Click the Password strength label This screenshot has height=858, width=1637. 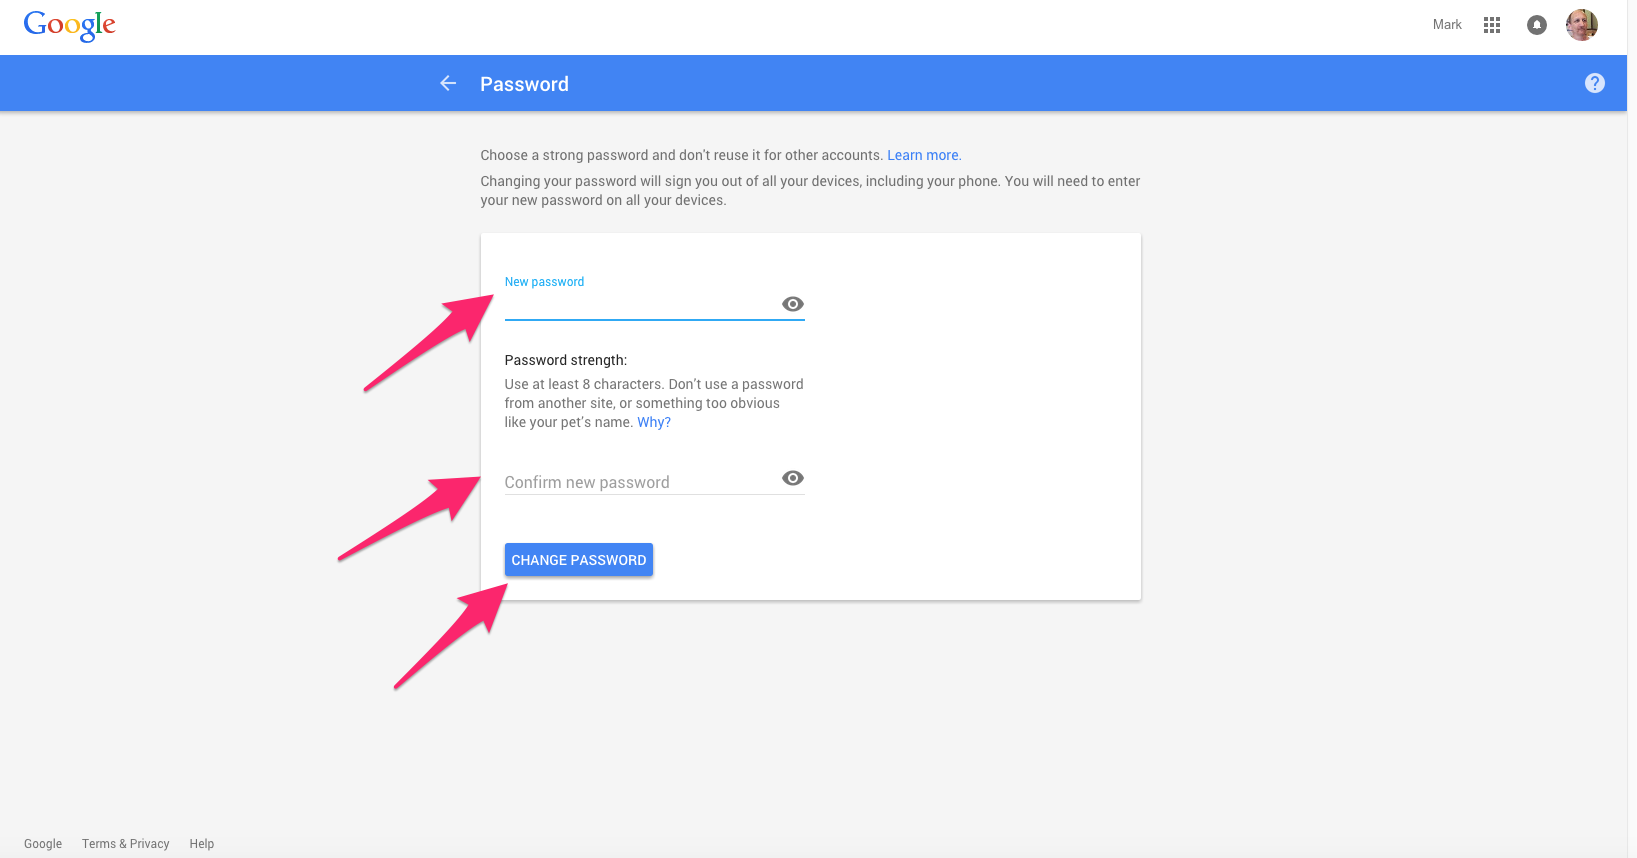point(565,360)
